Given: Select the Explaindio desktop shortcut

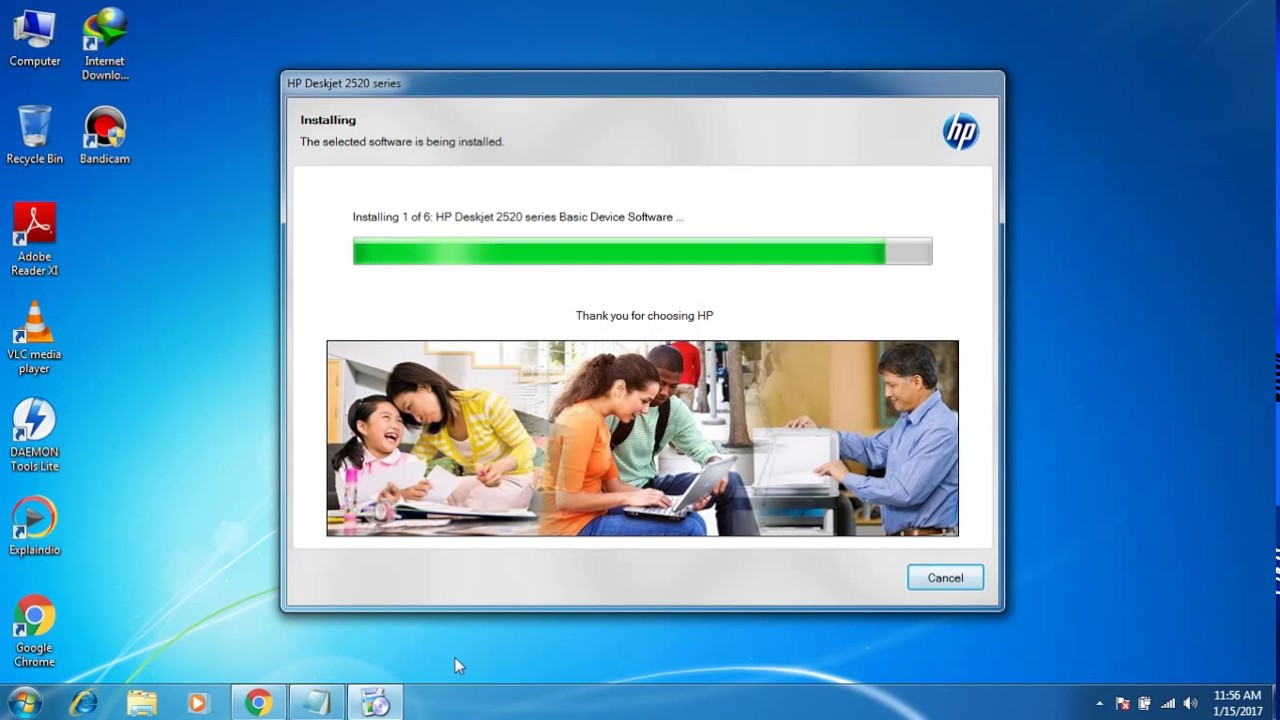Looking at the screenshot, I should pos(35,526).
